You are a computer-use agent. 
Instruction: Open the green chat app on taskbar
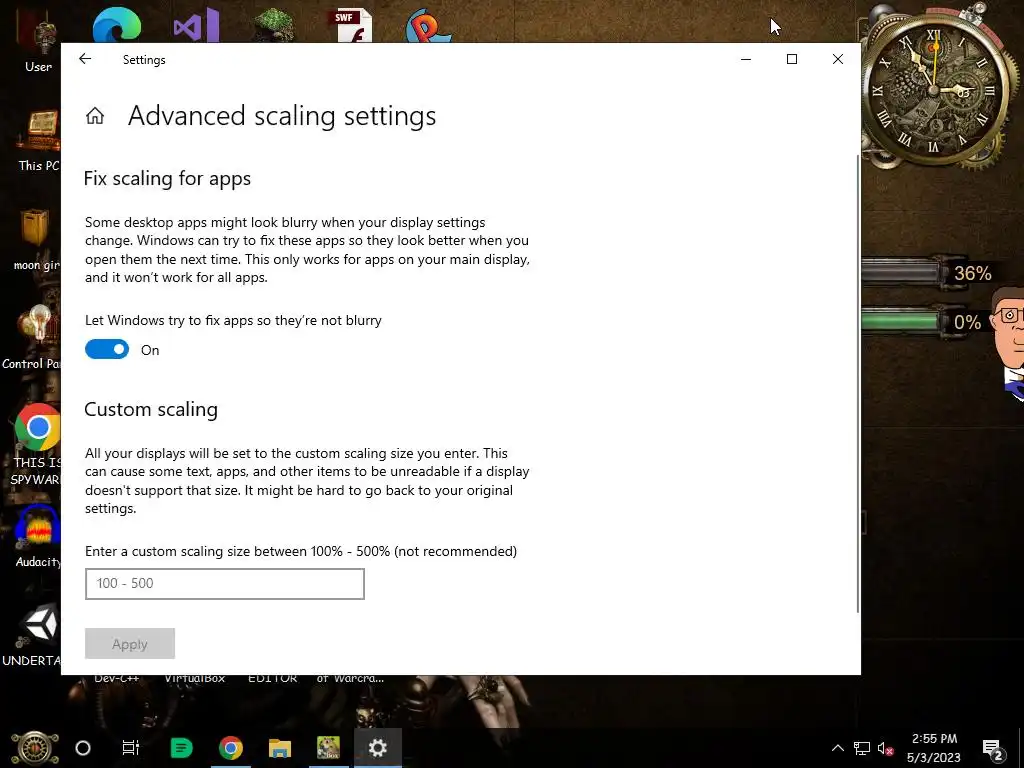(x=181, y=748)
